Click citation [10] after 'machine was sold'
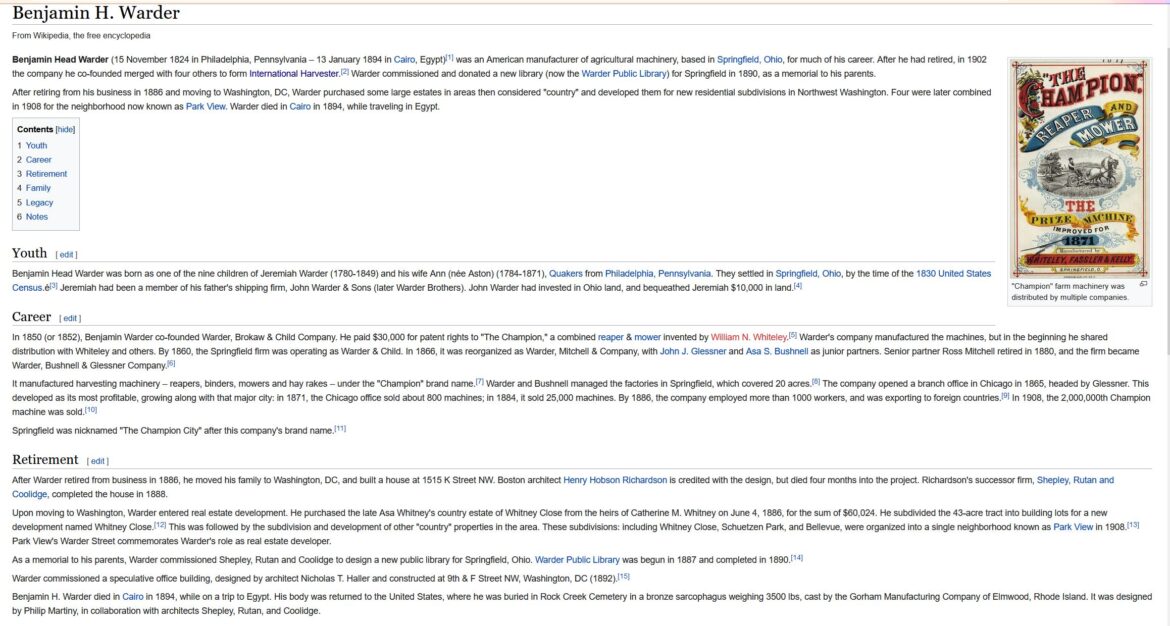The image size is (1170, 626). click(x=90, y=410)
